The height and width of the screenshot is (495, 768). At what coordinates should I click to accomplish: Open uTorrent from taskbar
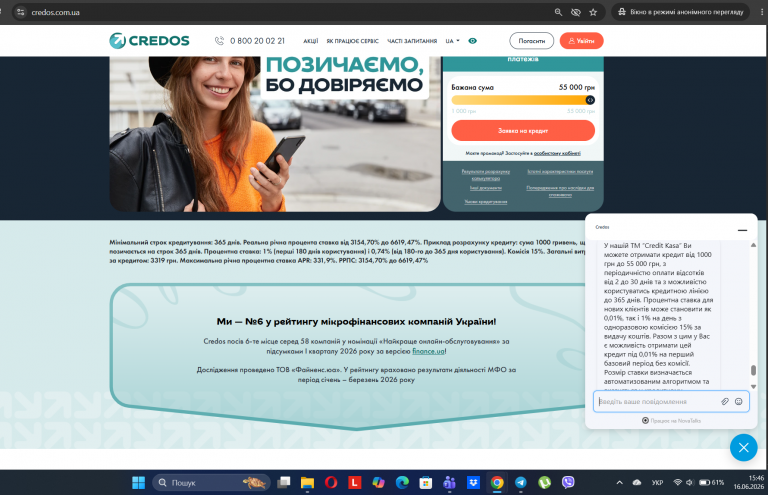(544, 483)
